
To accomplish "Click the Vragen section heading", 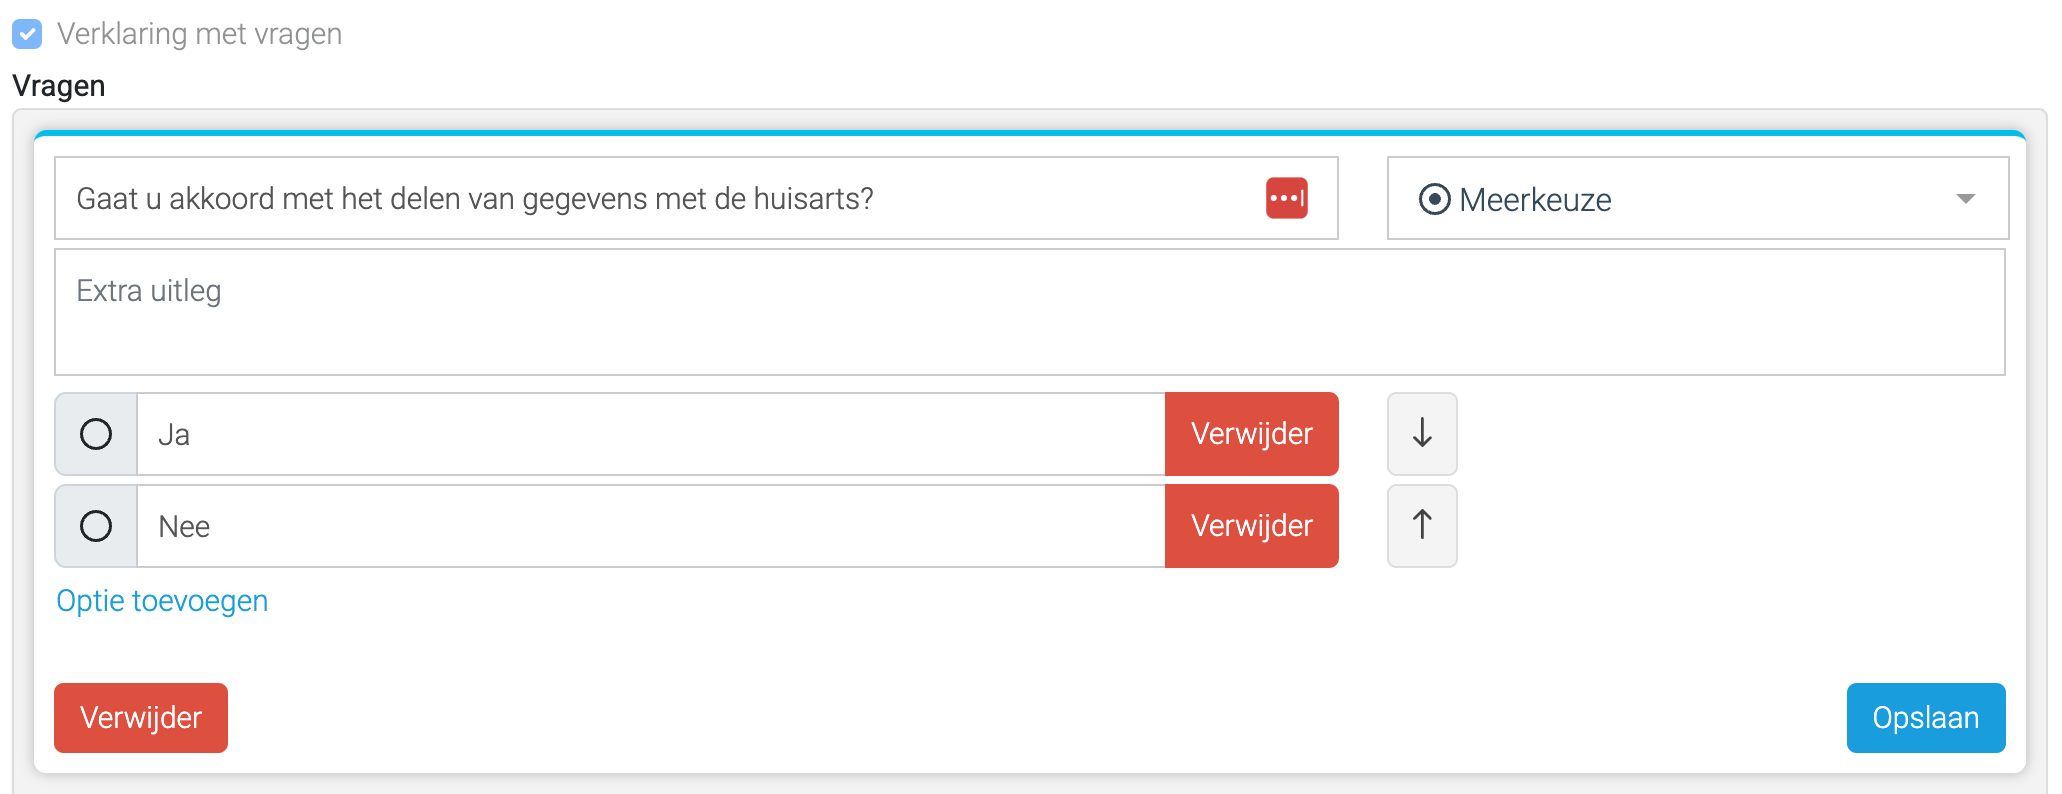I will (x=59, y=86).
